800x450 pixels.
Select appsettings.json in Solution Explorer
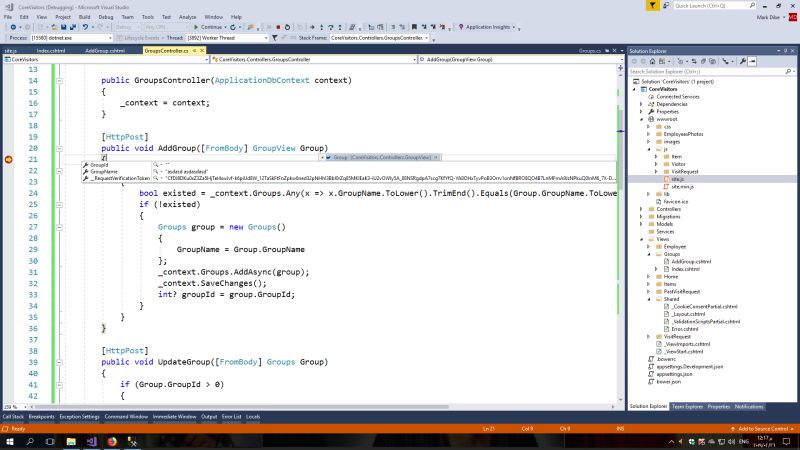pyautogui.click(x=674, y=374)
